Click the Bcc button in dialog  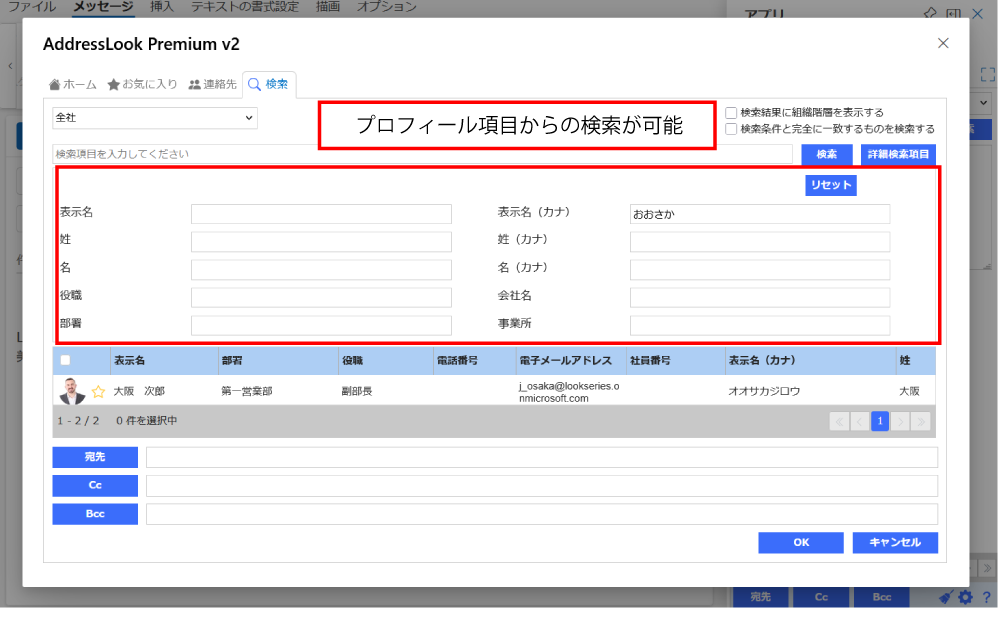95,515
